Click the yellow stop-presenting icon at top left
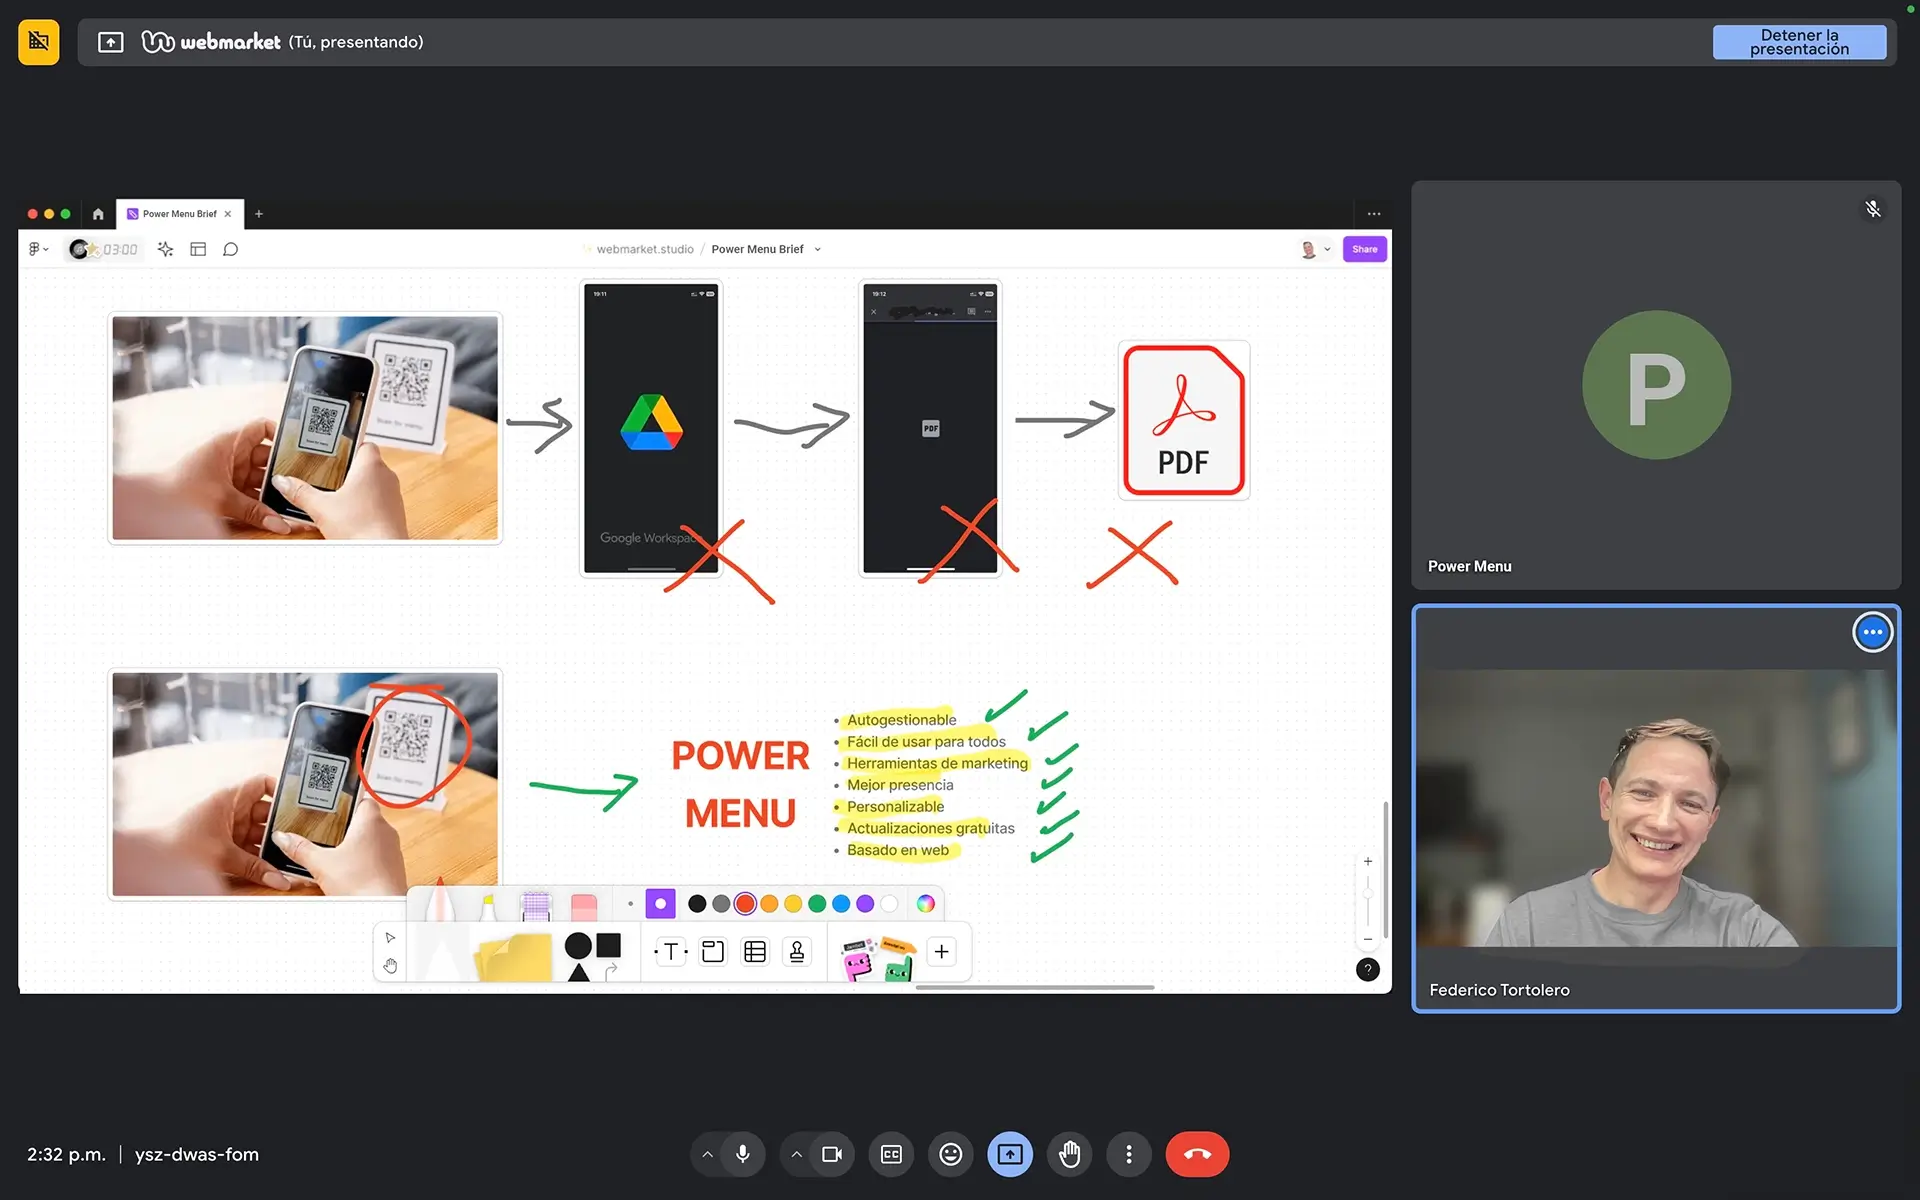The width and height of the screenshot is (1920, 1200). click(x=39, y=42)
